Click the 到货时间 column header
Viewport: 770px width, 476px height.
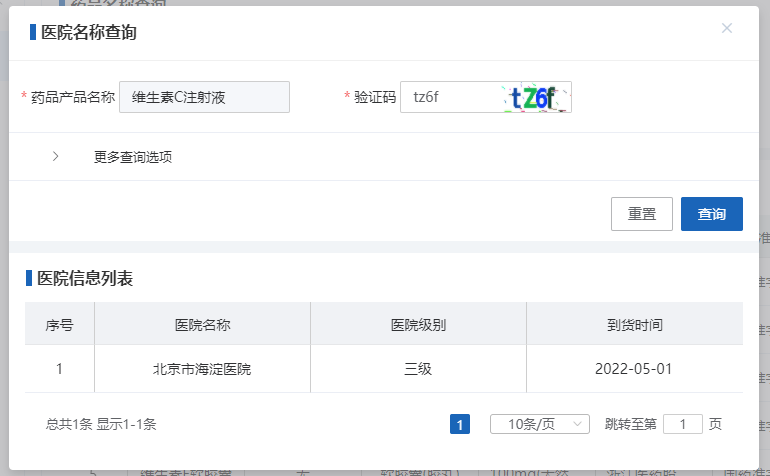click(634, 325)
